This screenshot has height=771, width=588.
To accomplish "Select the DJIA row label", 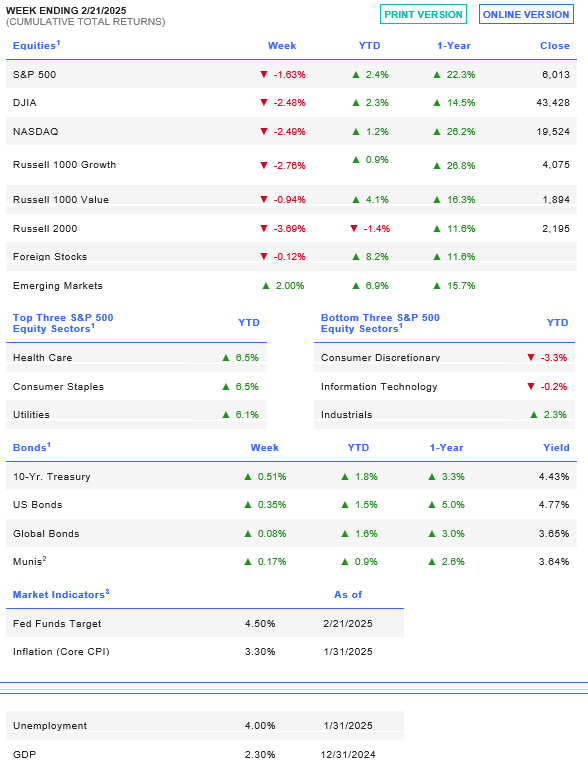I will click(25, 102).
